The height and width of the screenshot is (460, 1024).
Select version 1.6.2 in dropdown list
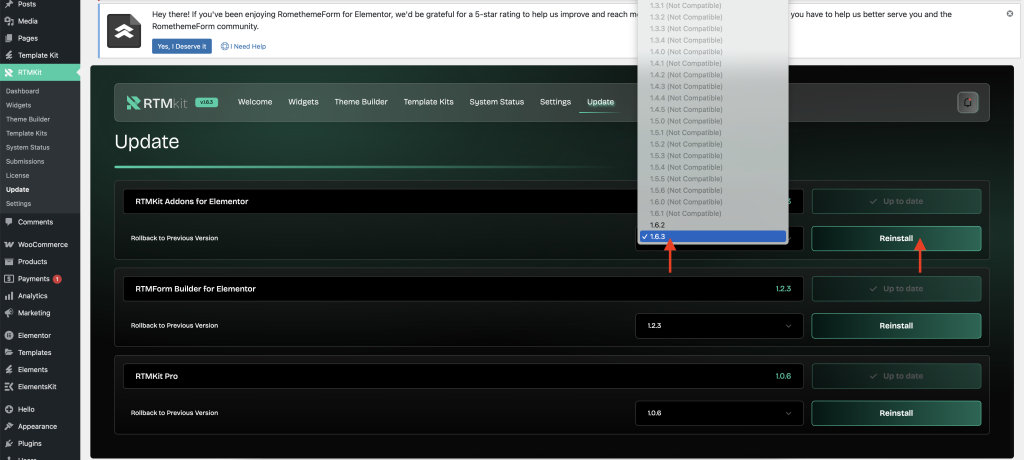713,225
